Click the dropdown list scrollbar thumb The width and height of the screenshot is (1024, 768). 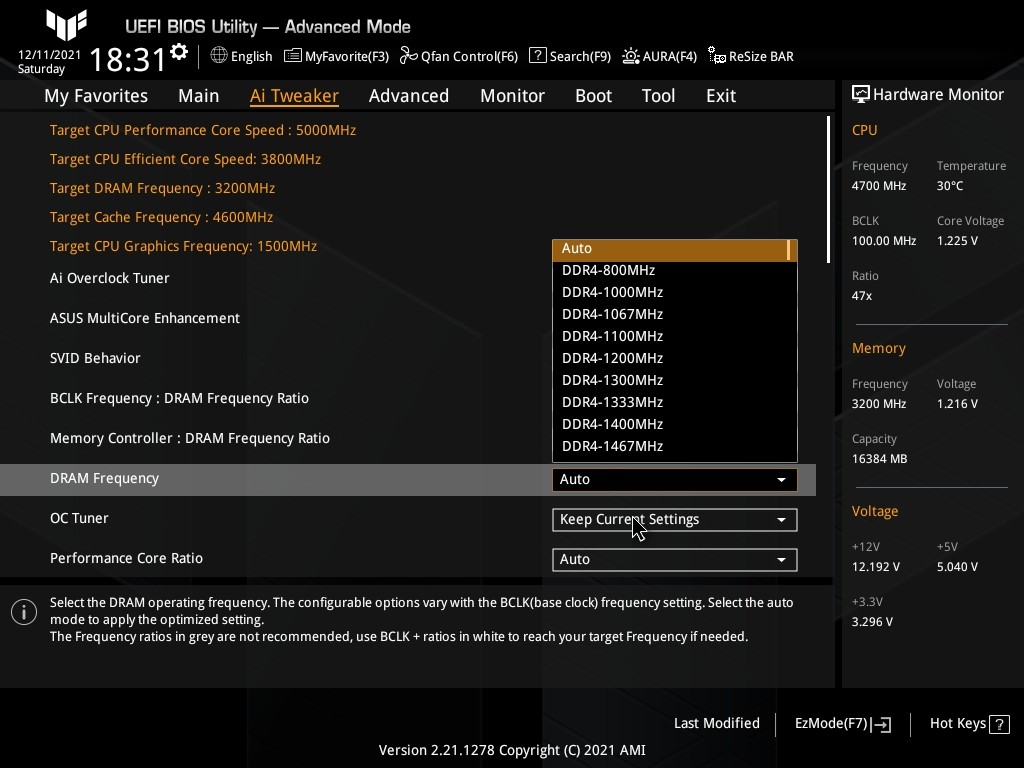(x=790, y=249)
